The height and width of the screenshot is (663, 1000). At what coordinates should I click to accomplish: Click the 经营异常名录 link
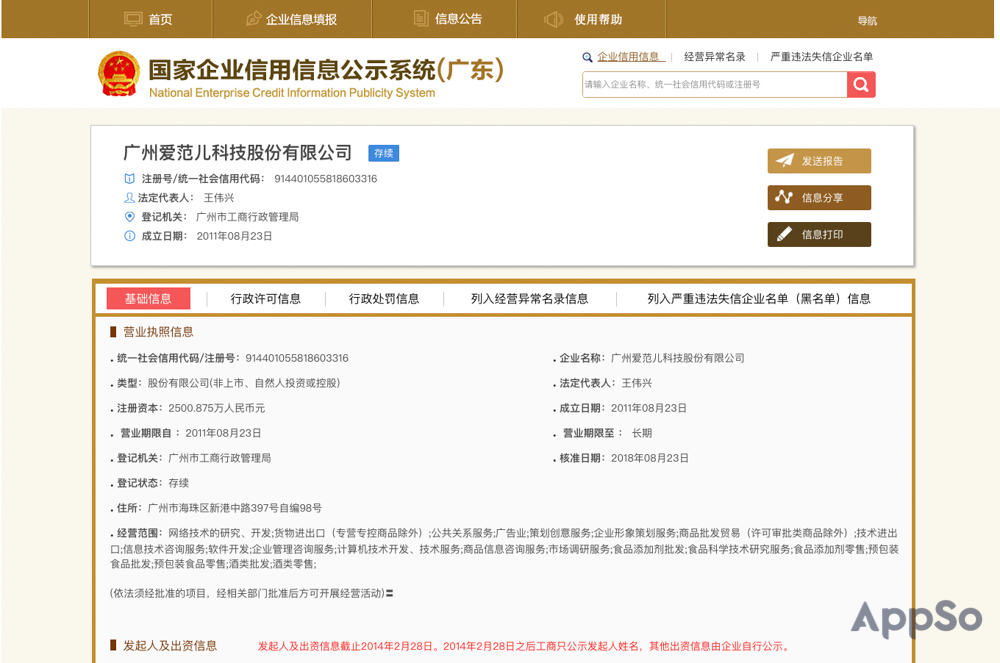tap(716, 57)
